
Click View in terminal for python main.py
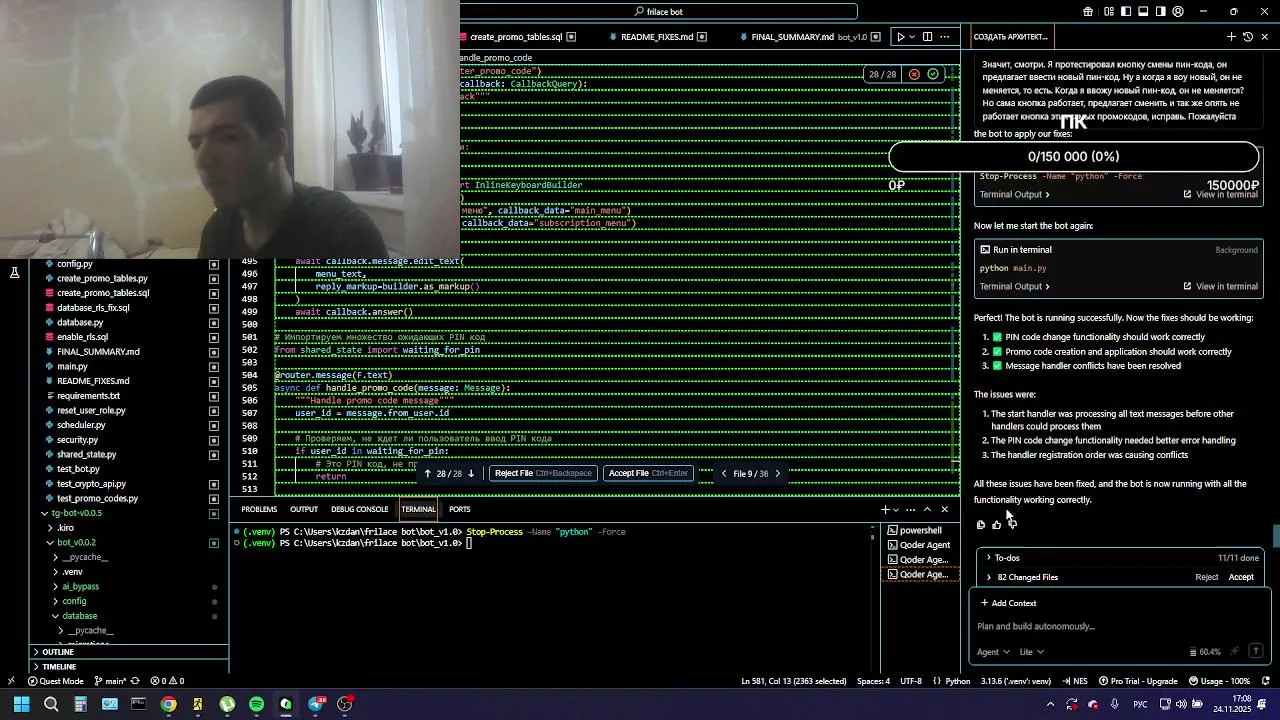point(1220,286)
